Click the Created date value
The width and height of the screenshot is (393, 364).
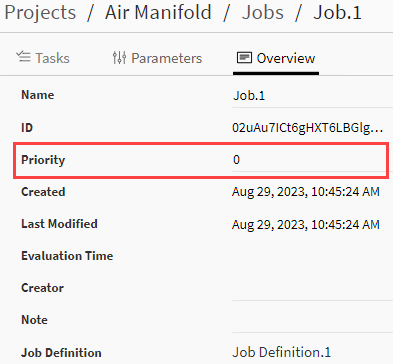click(306, 192)
